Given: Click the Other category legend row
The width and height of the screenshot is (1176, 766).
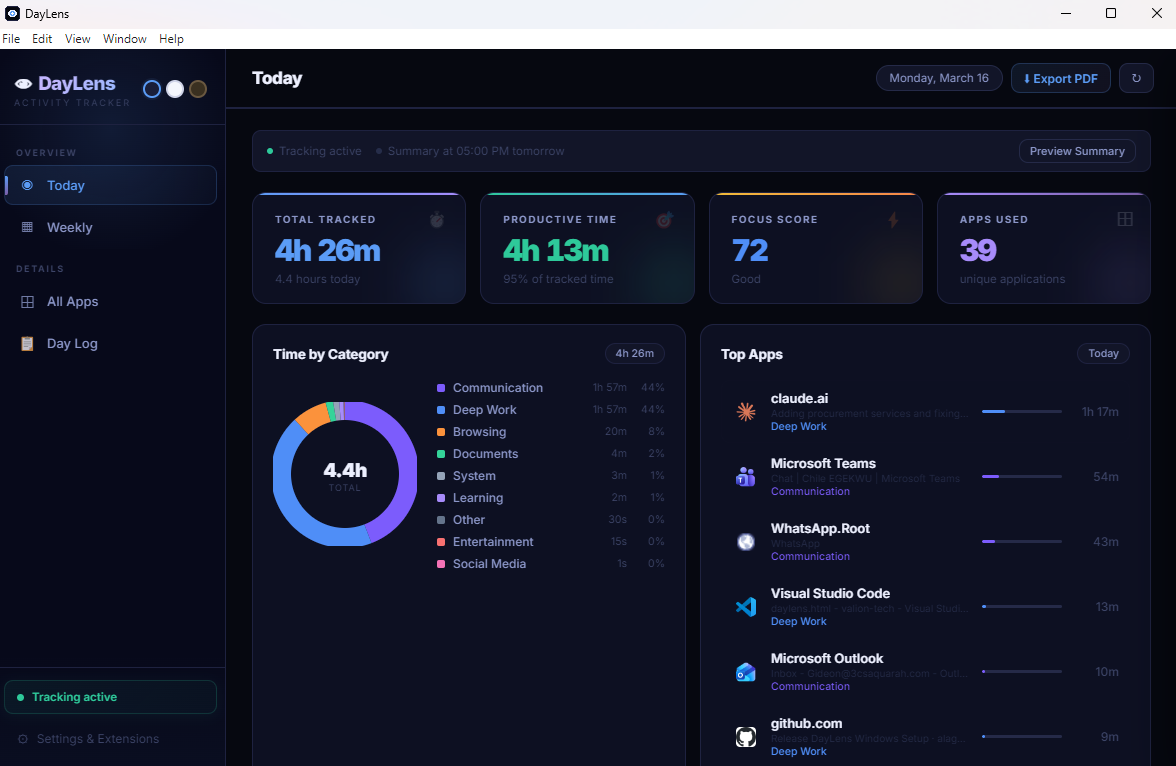Looking at the screenshot, I should (x=550, y=520).
